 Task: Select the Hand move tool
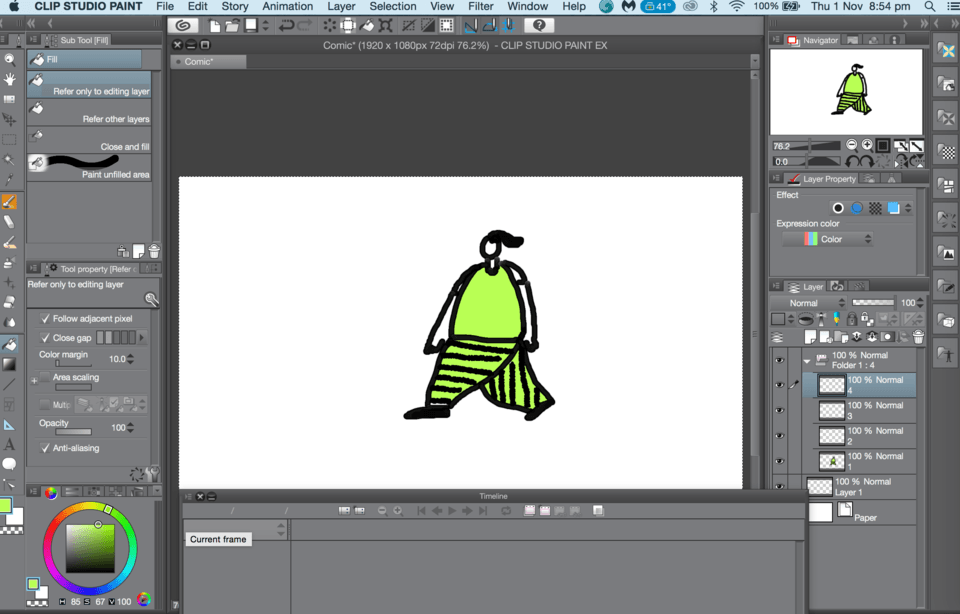(x=9, y=79)
